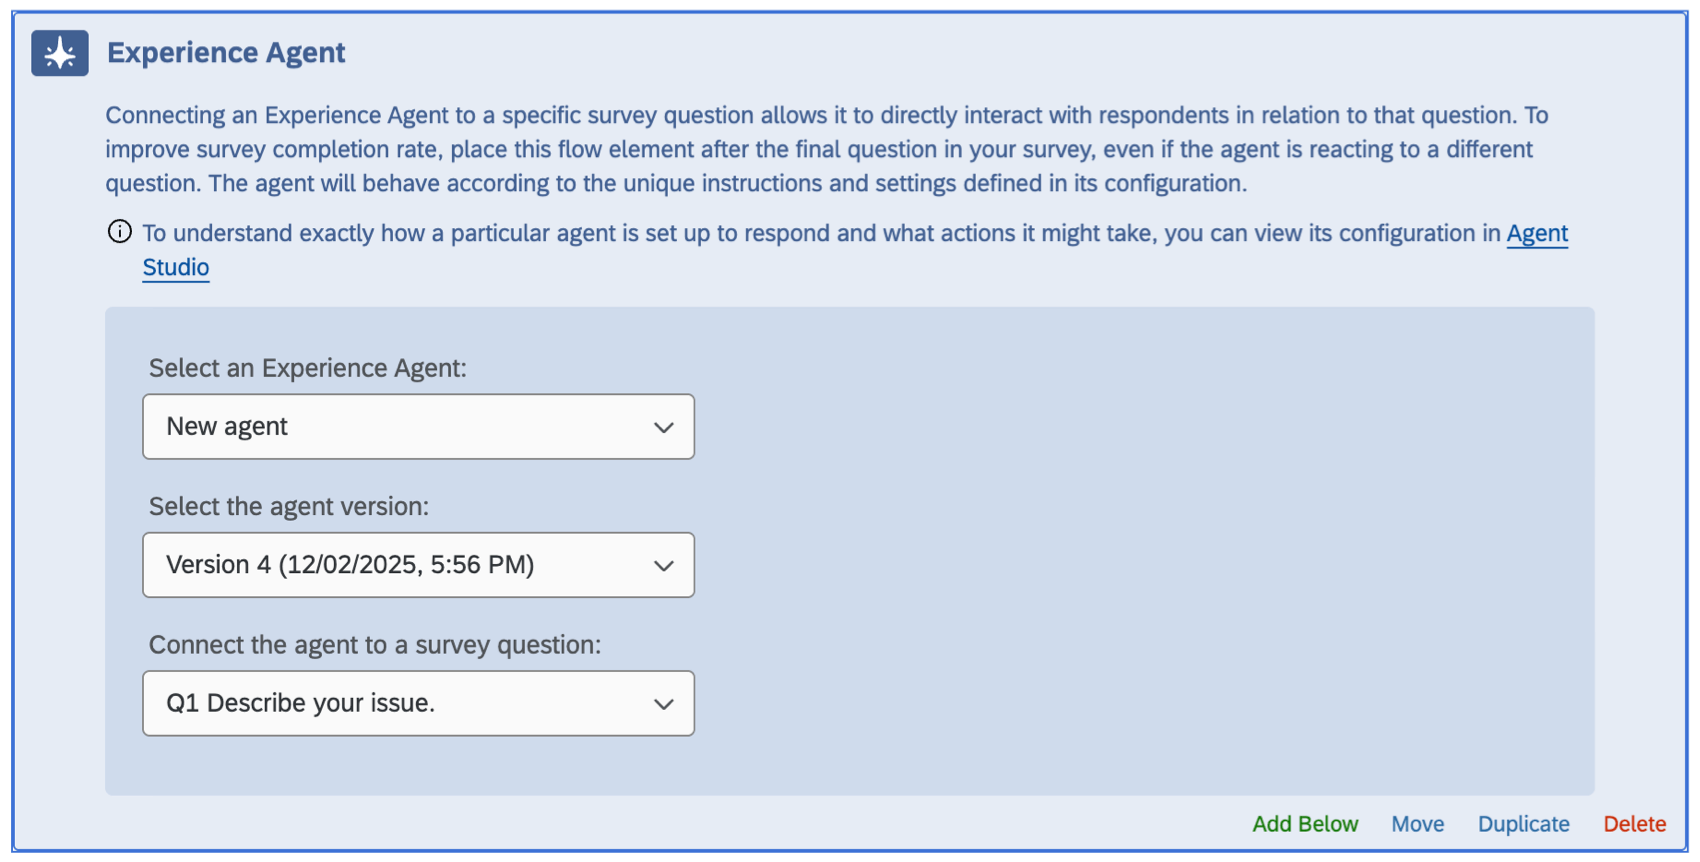Click the Duplicate button

coord(1522,823)
